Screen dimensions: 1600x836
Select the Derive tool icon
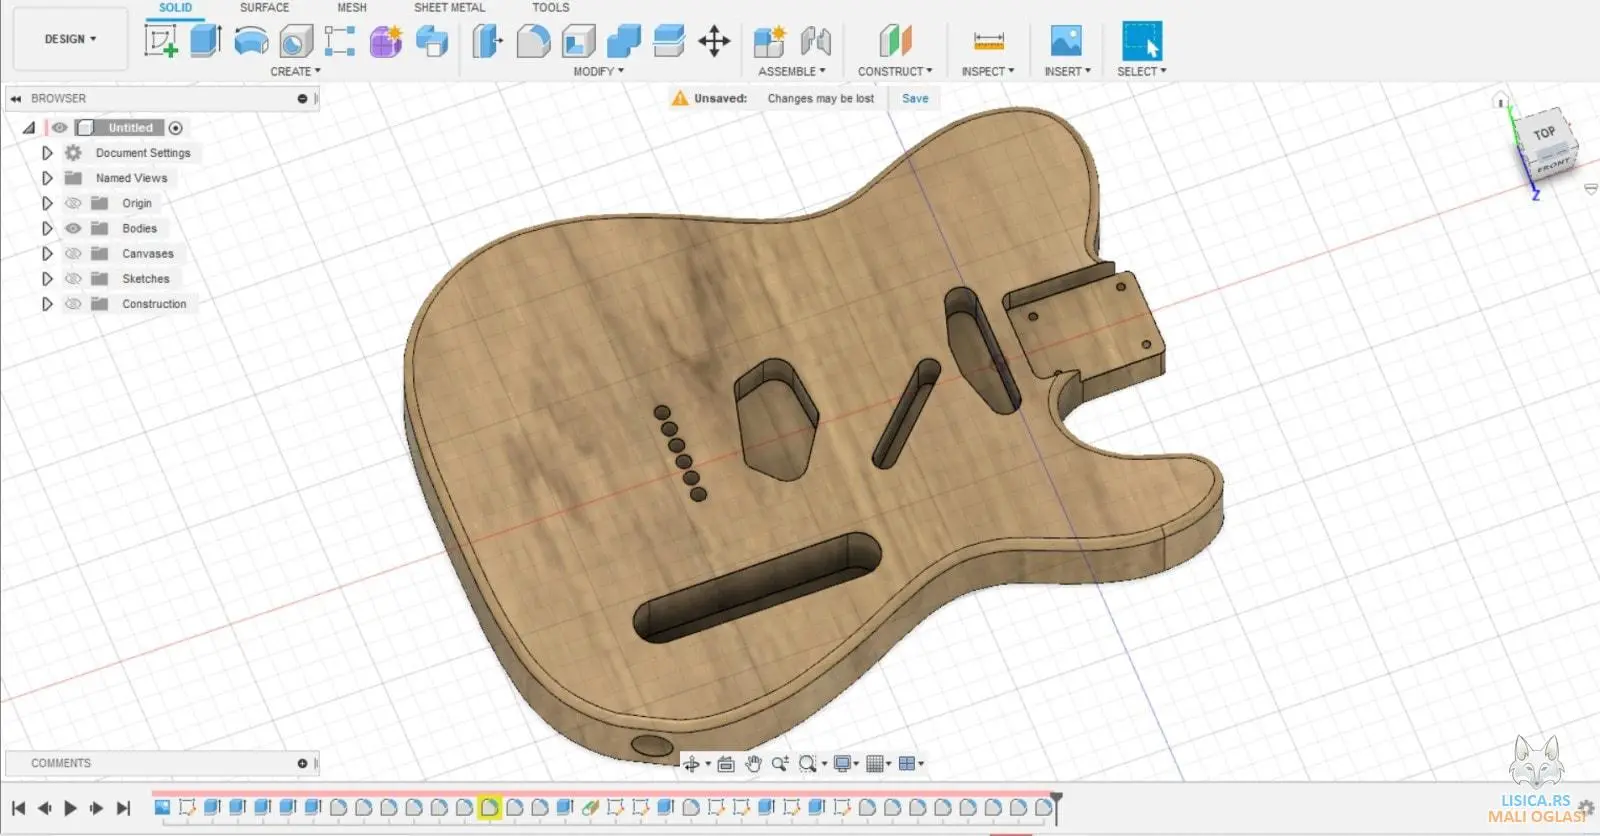coord(432,41)
